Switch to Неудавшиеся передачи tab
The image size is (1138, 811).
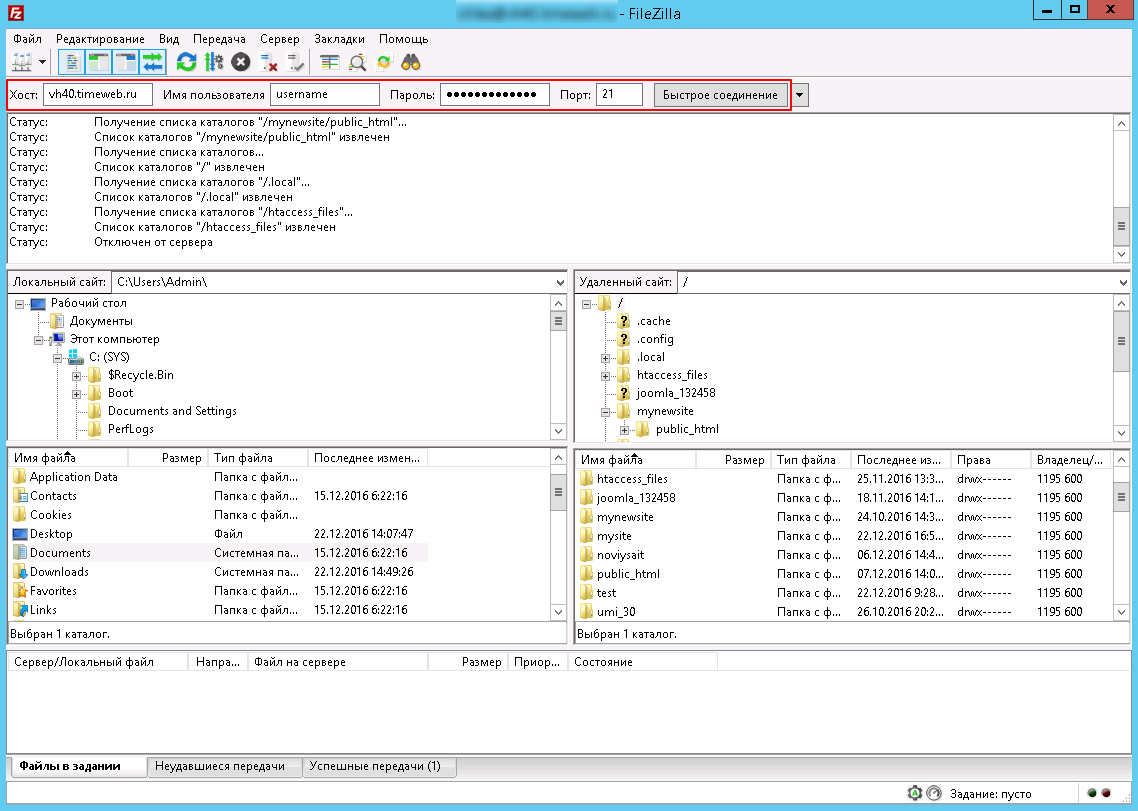pyautogui.click(x=224, y=766)
